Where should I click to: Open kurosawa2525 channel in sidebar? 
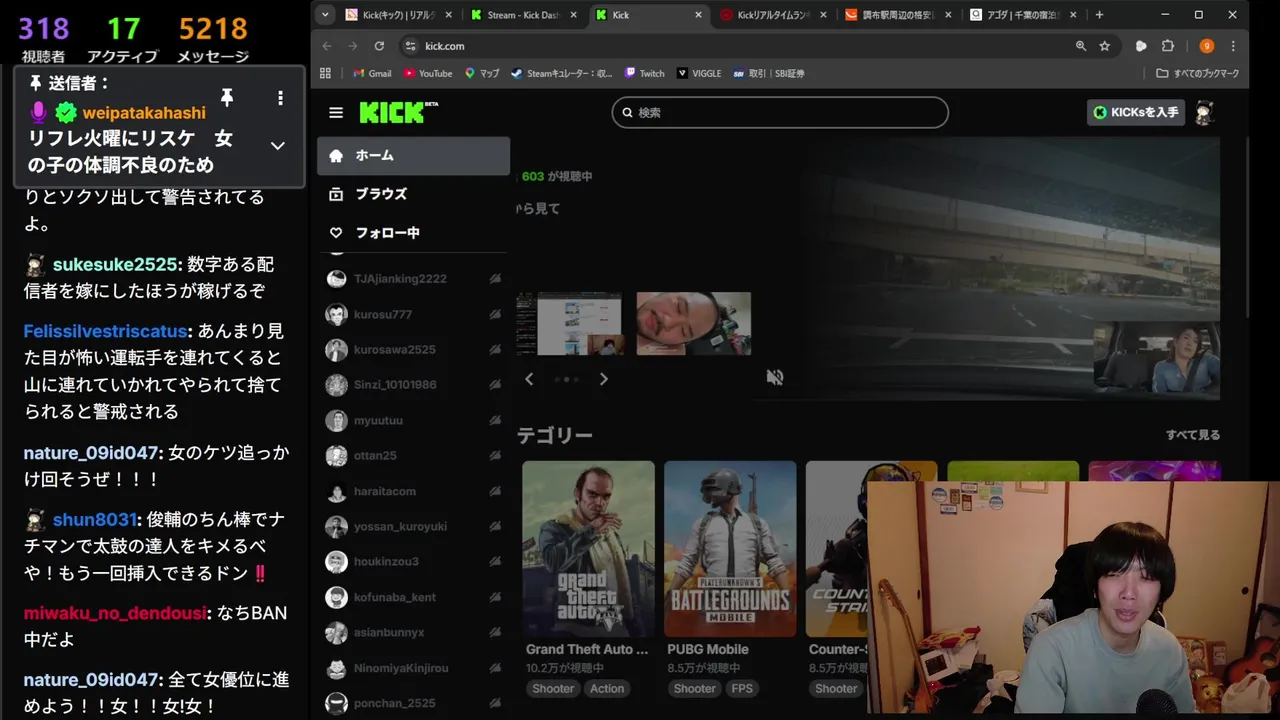[x=413, y=350]
